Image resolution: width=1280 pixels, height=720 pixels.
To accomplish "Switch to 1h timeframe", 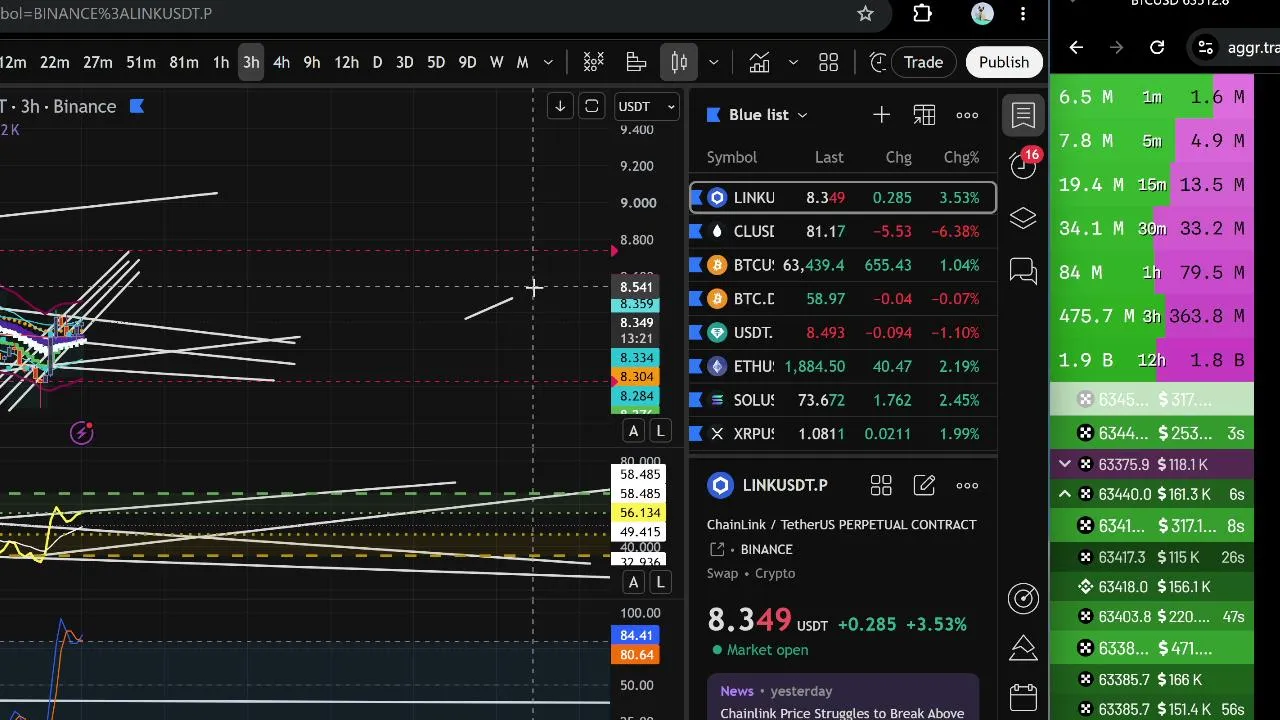I will 221,62.
